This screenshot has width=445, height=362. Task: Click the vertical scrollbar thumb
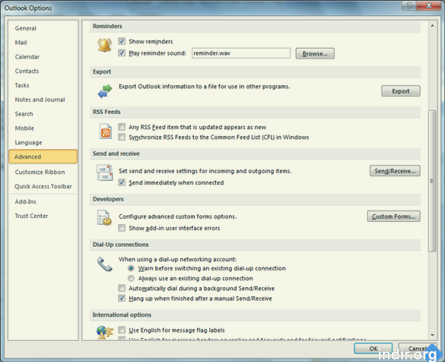[432, 180]
